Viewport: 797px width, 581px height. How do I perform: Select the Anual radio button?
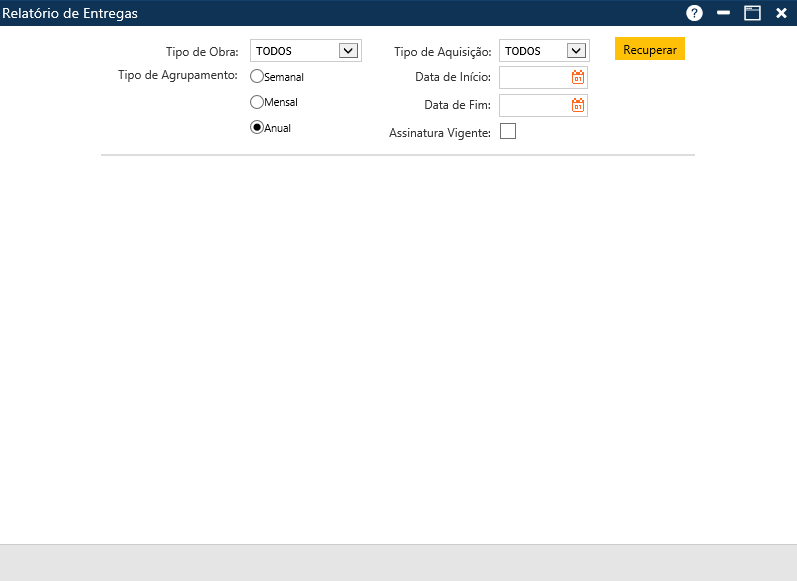(257, 128)
